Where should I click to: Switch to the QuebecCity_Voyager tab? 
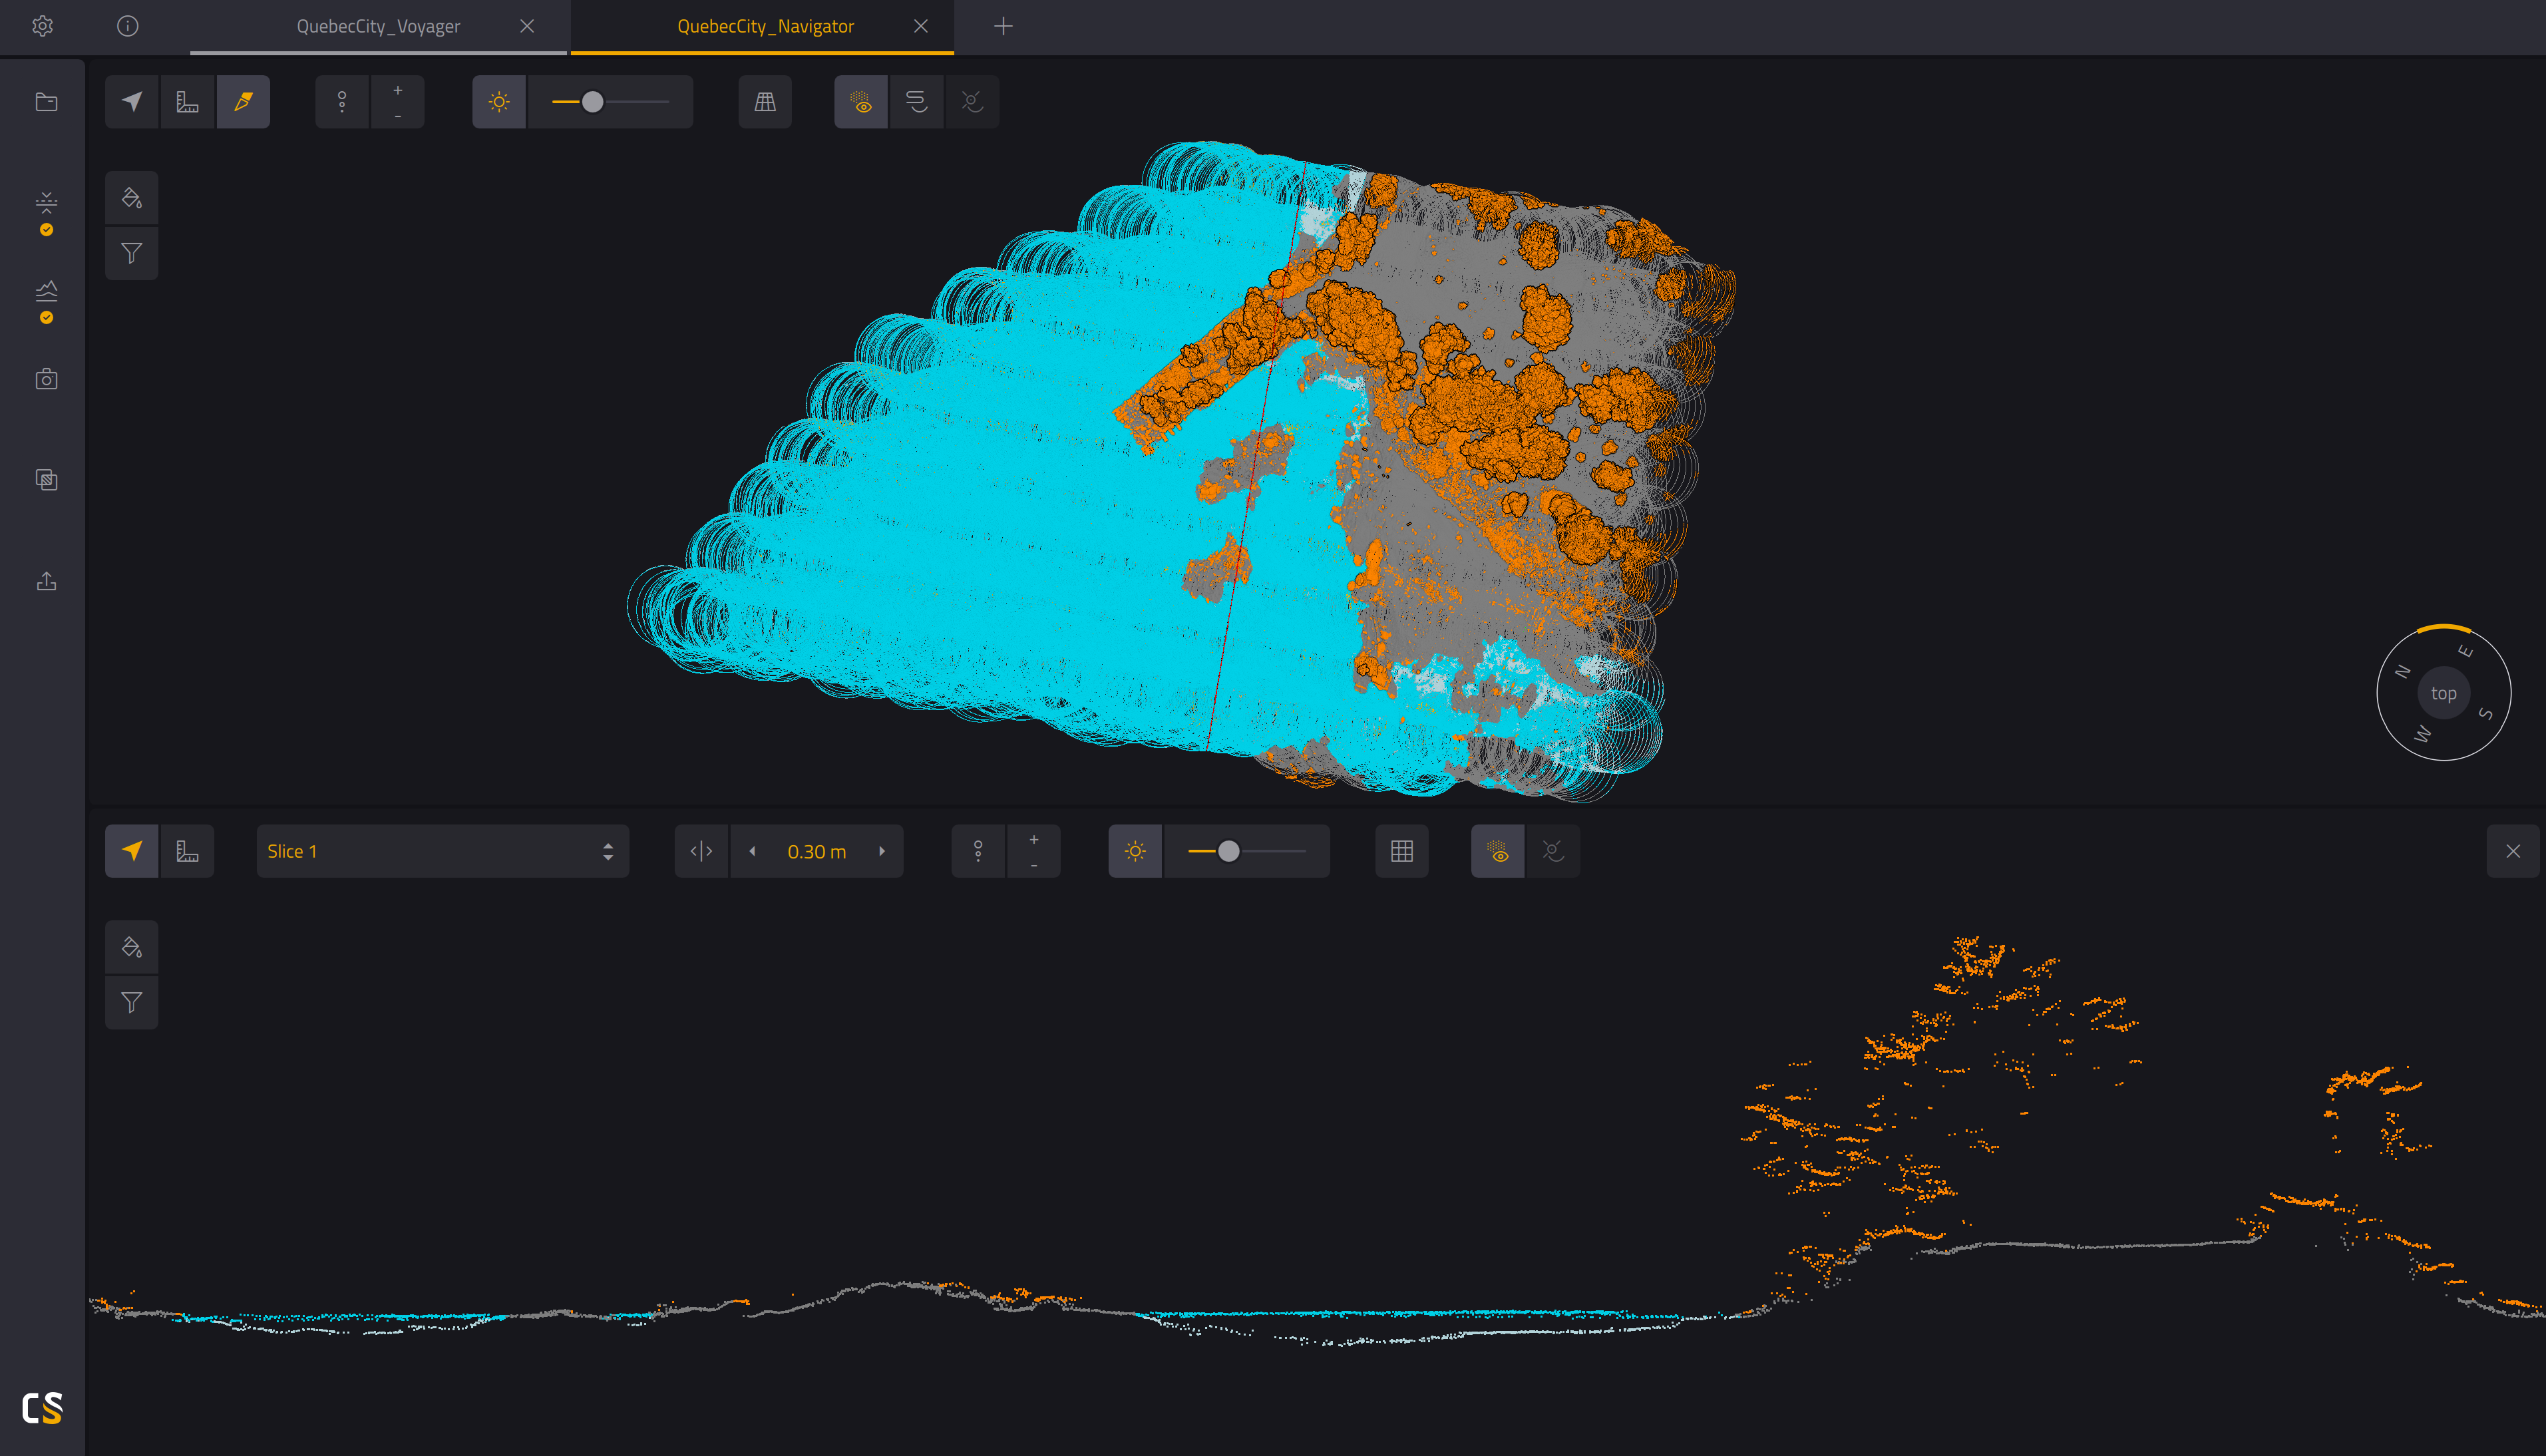(x=378, y=26)
